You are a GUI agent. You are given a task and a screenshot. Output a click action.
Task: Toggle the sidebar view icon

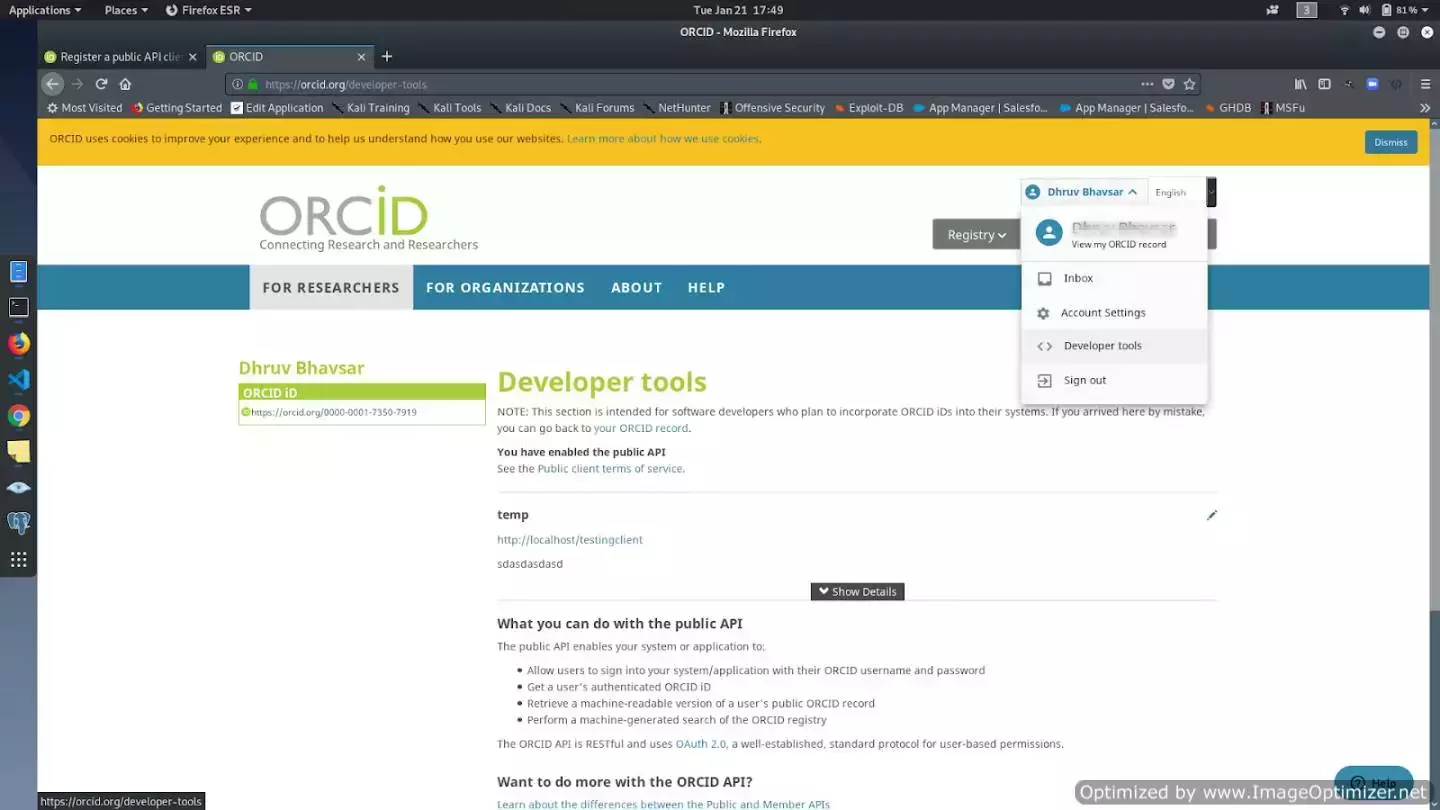pos(1324,84)
